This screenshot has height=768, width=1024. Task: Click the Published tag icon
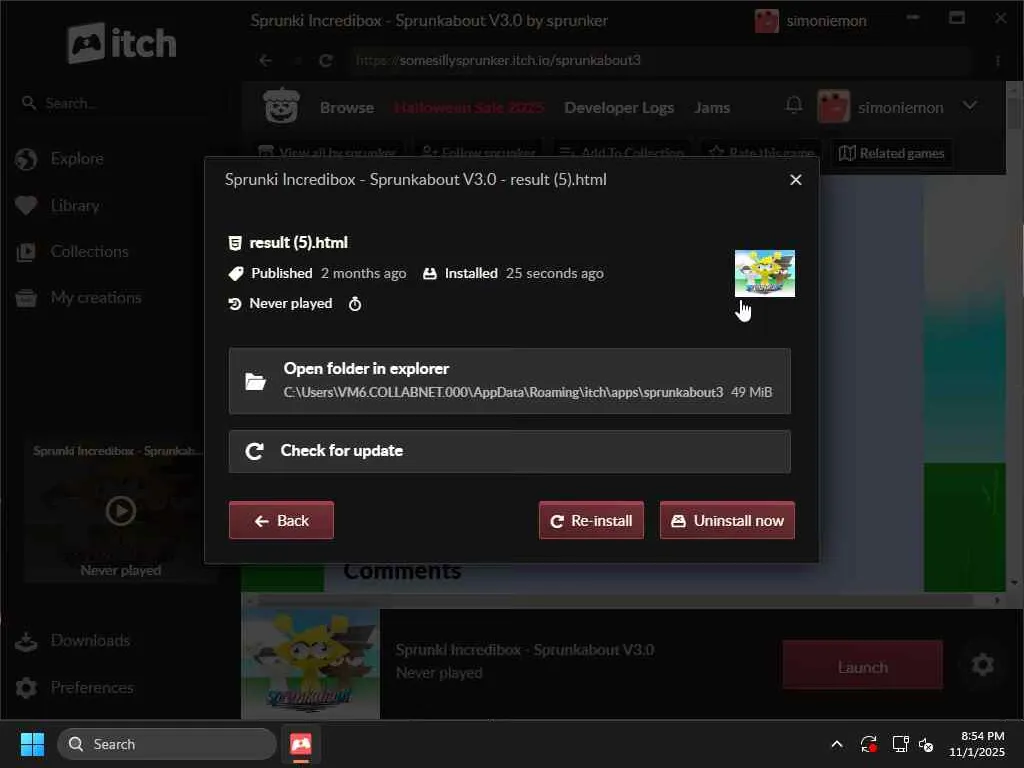(236, 274)
